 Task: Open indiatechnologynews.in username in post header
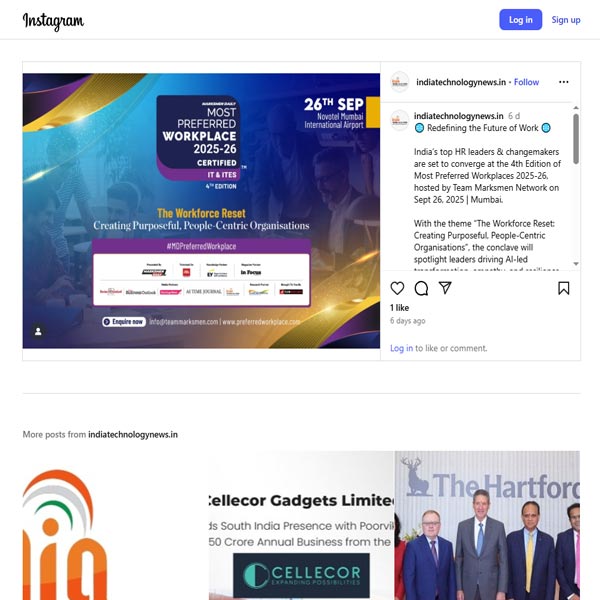tap(461, 82)
